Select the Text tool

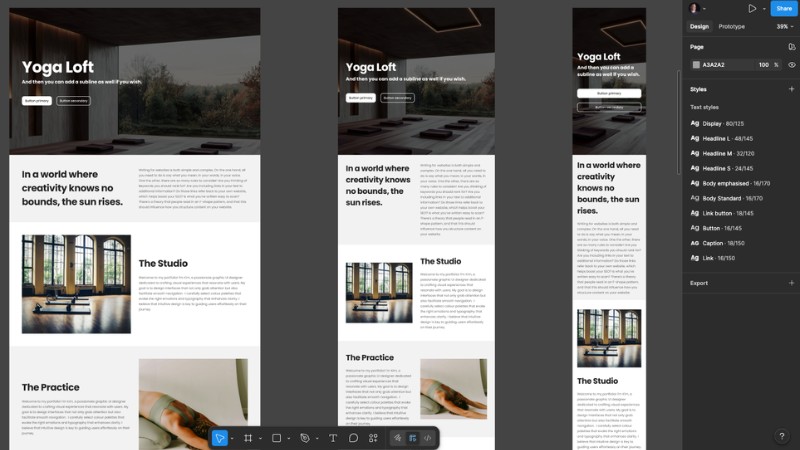coord(333,438)
